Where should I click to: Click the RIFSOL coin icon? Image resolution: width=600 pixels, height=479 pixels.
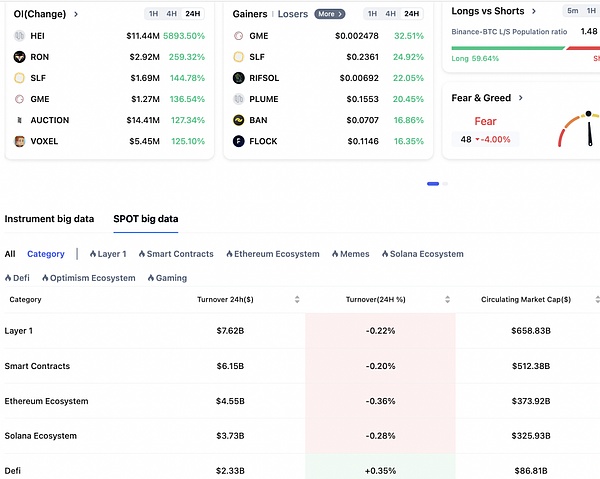pyautogui.click(x=238, y=78)
